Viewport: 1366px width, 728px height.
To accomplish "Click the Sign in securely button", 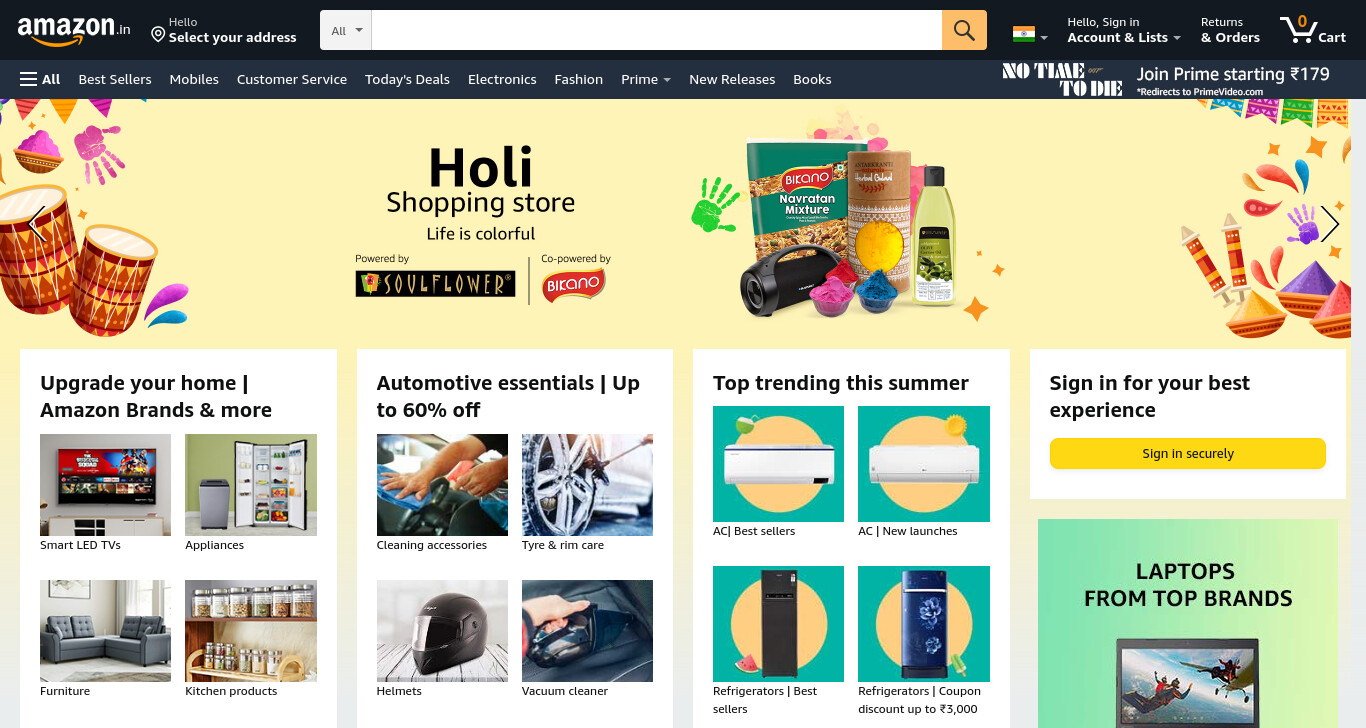I will [x=1187, y=453].
